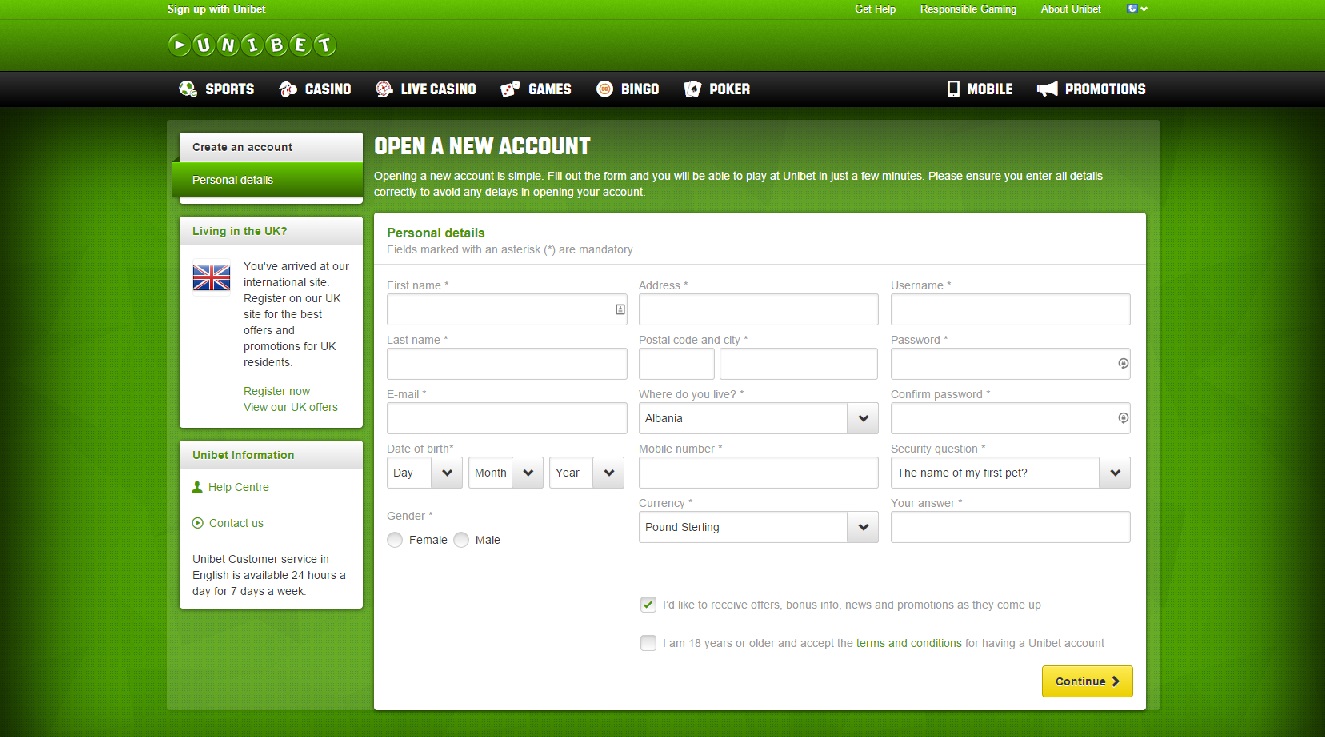Click the About Unibet link
Screen dimensions: 1325x737
click(1071, 9)
